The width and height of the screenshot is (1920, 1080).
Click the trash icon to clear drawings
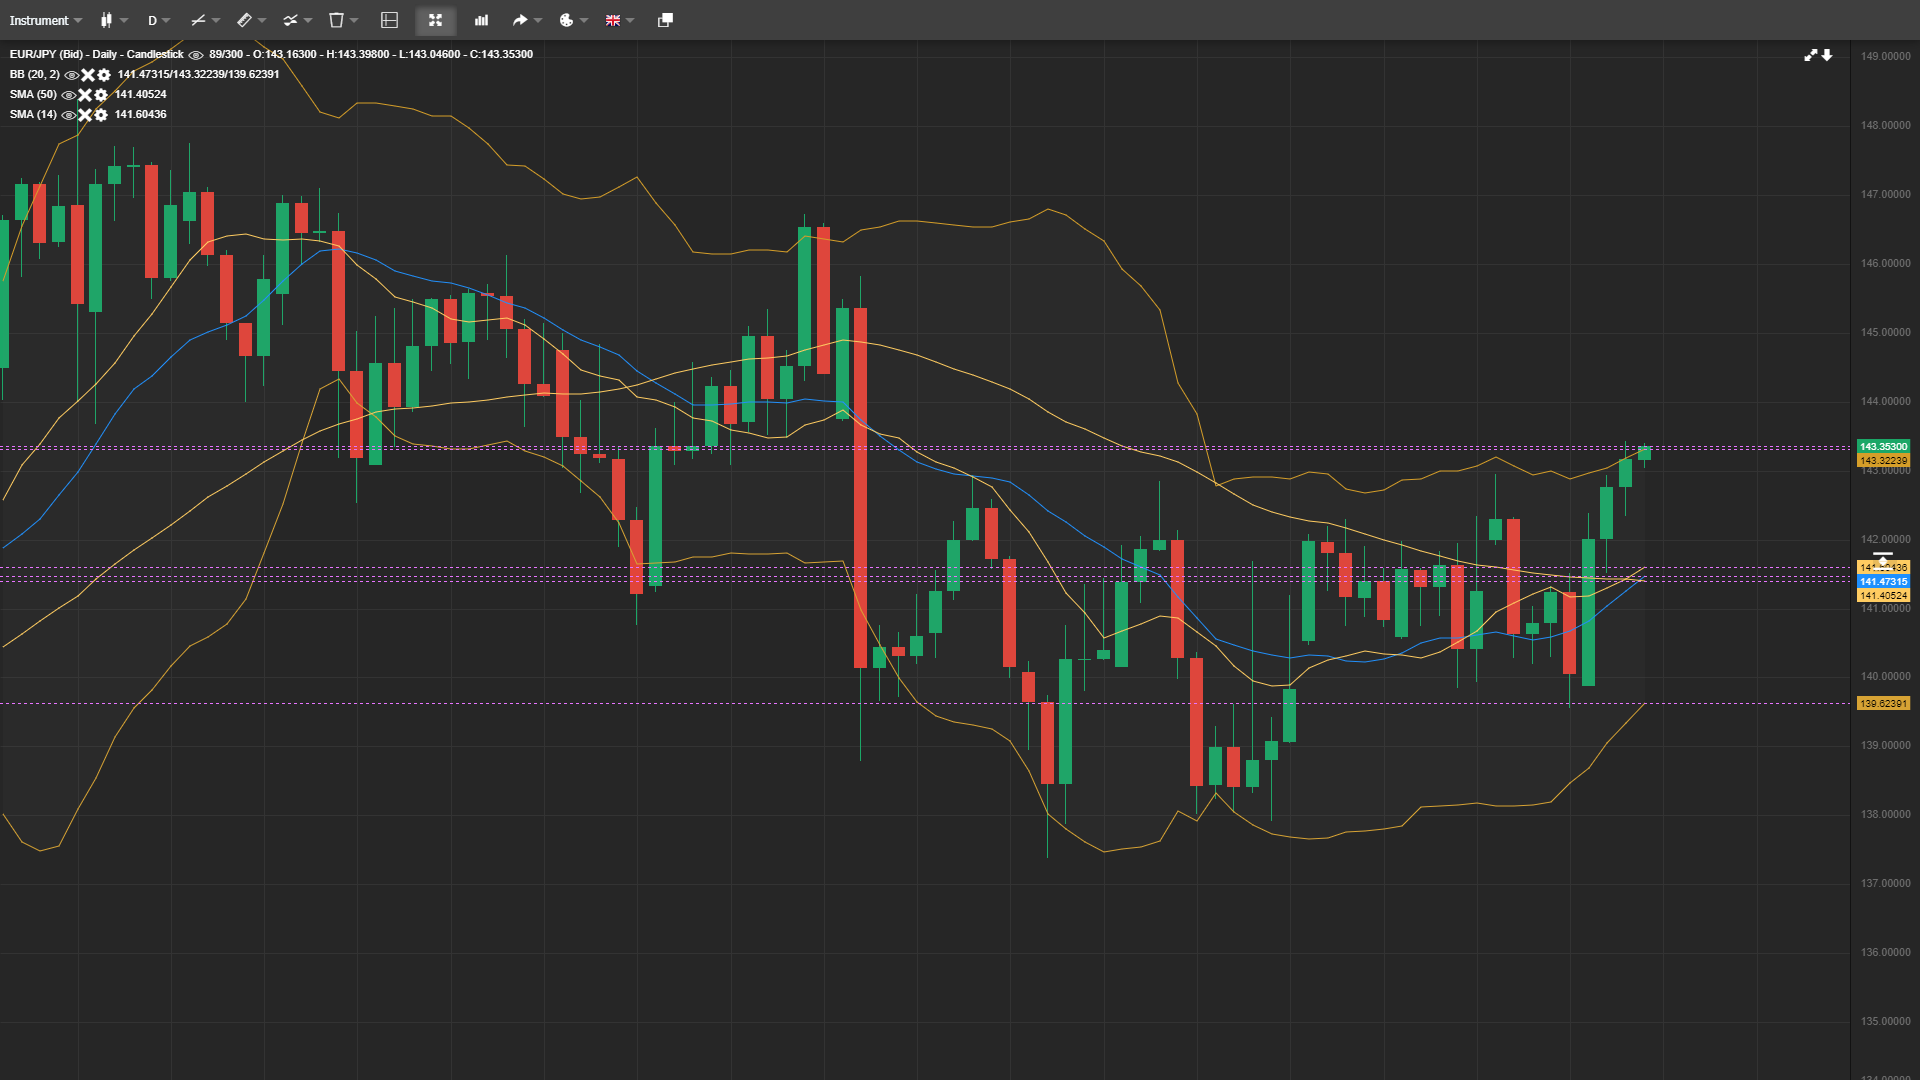coord(336,20)
